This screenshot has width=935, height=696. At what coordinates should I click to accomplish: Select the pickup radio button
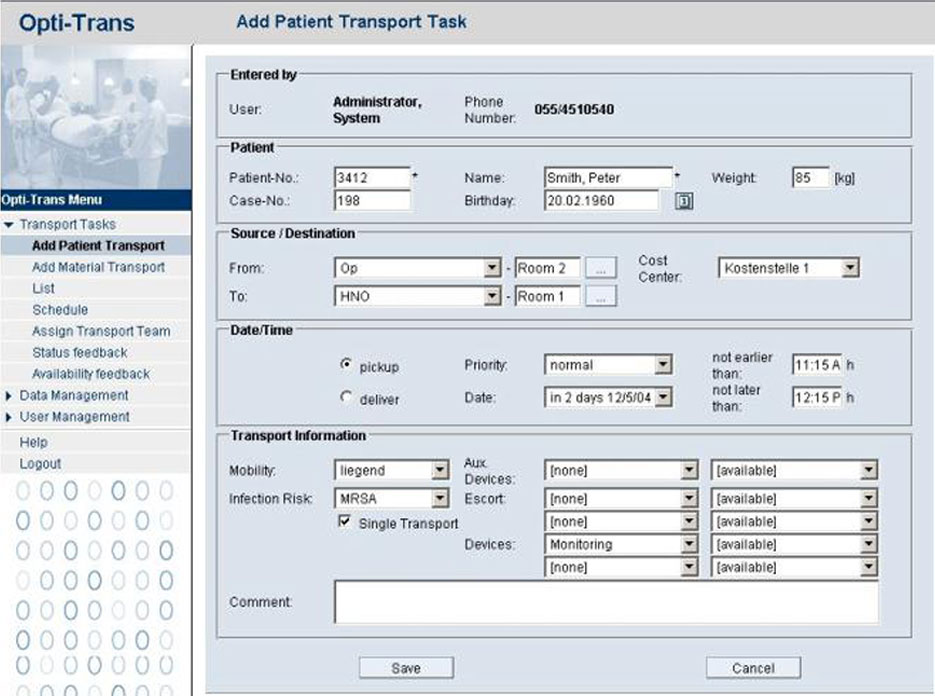pos(346,364)
